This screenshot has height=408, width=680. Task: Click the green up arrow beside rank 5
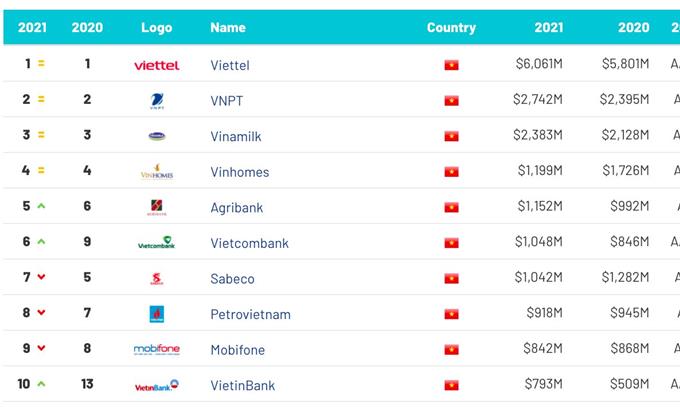coord(41,206)
